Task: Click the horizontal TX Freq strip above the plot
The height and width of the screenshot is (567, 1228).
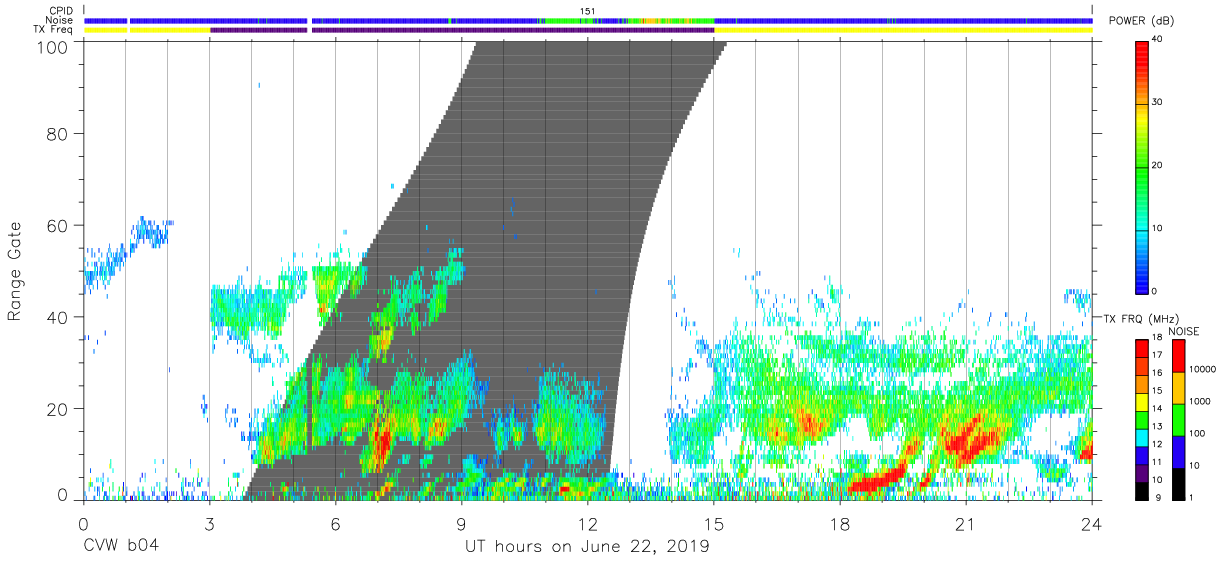Action: (588, 31)
